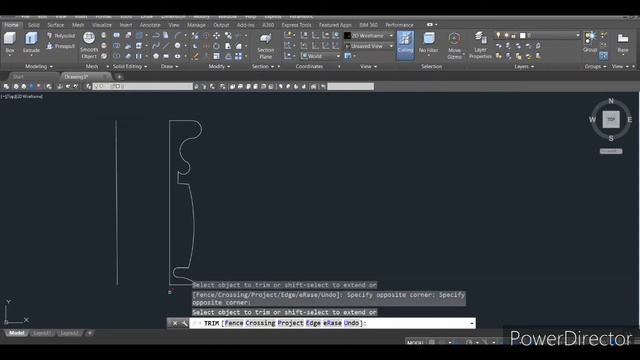This screenshot has width=640, height=360.
Task: Expand the Solid Editing panel
Action: (x=130, y=67)
